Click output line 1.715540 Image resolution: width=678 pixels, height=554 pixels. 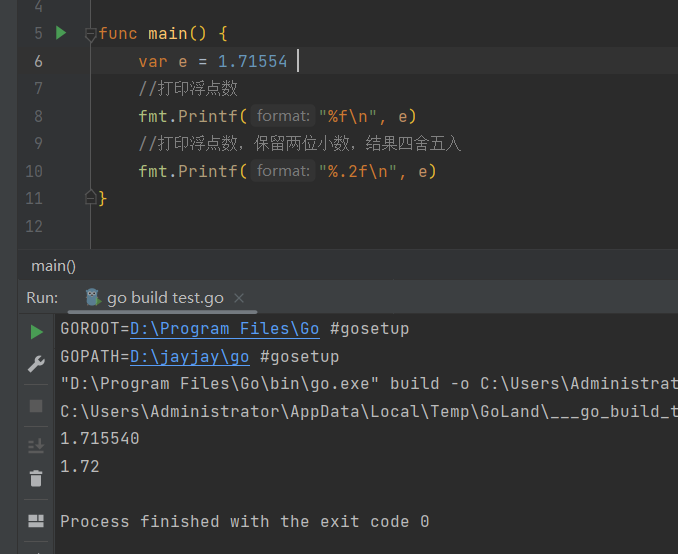[100, 439]
